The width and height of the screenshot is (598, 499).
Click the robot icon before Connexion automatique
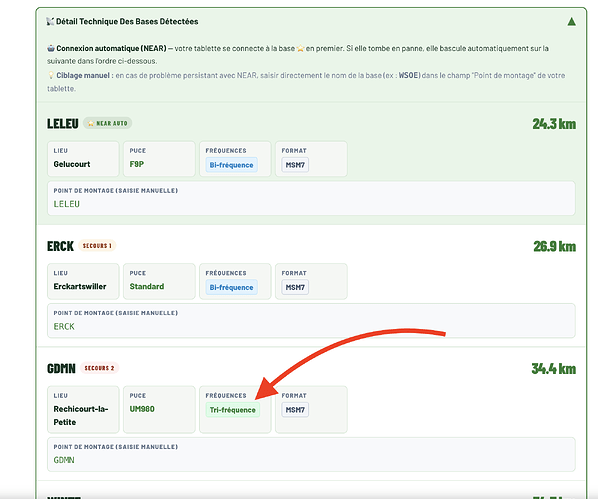click(x=51, y=48)
